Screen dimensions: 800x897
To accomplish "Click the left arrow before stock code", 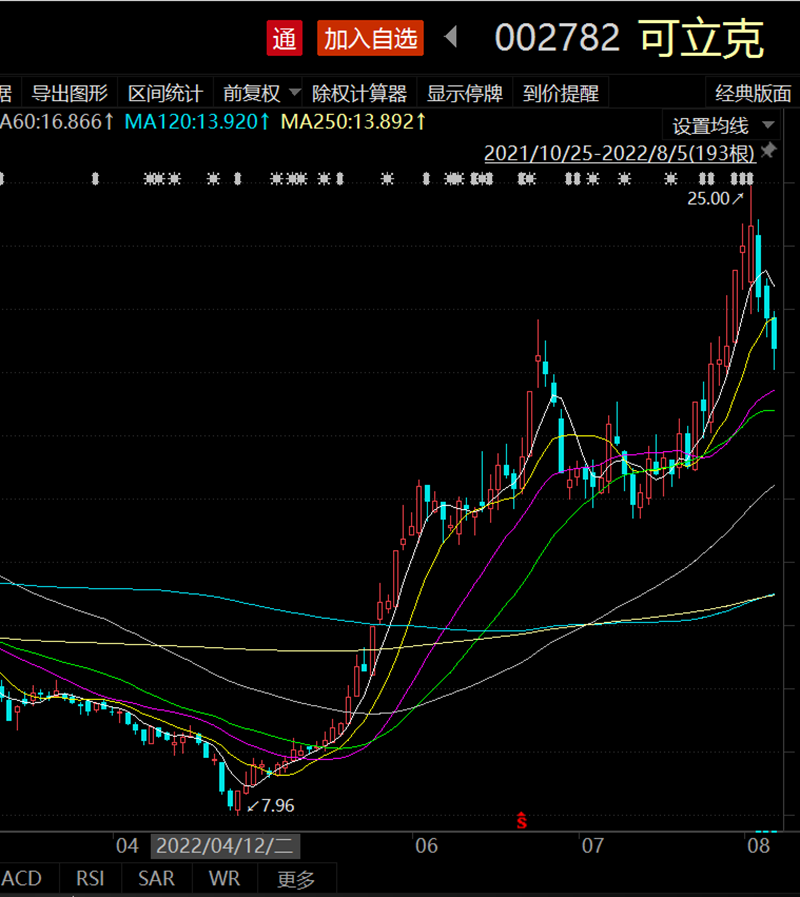I will coord(451,38).
